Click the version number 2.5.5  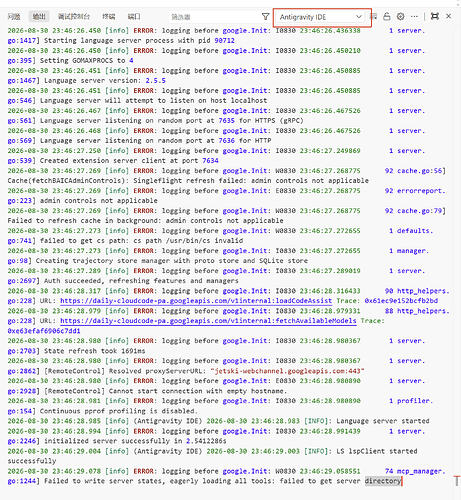155,80
